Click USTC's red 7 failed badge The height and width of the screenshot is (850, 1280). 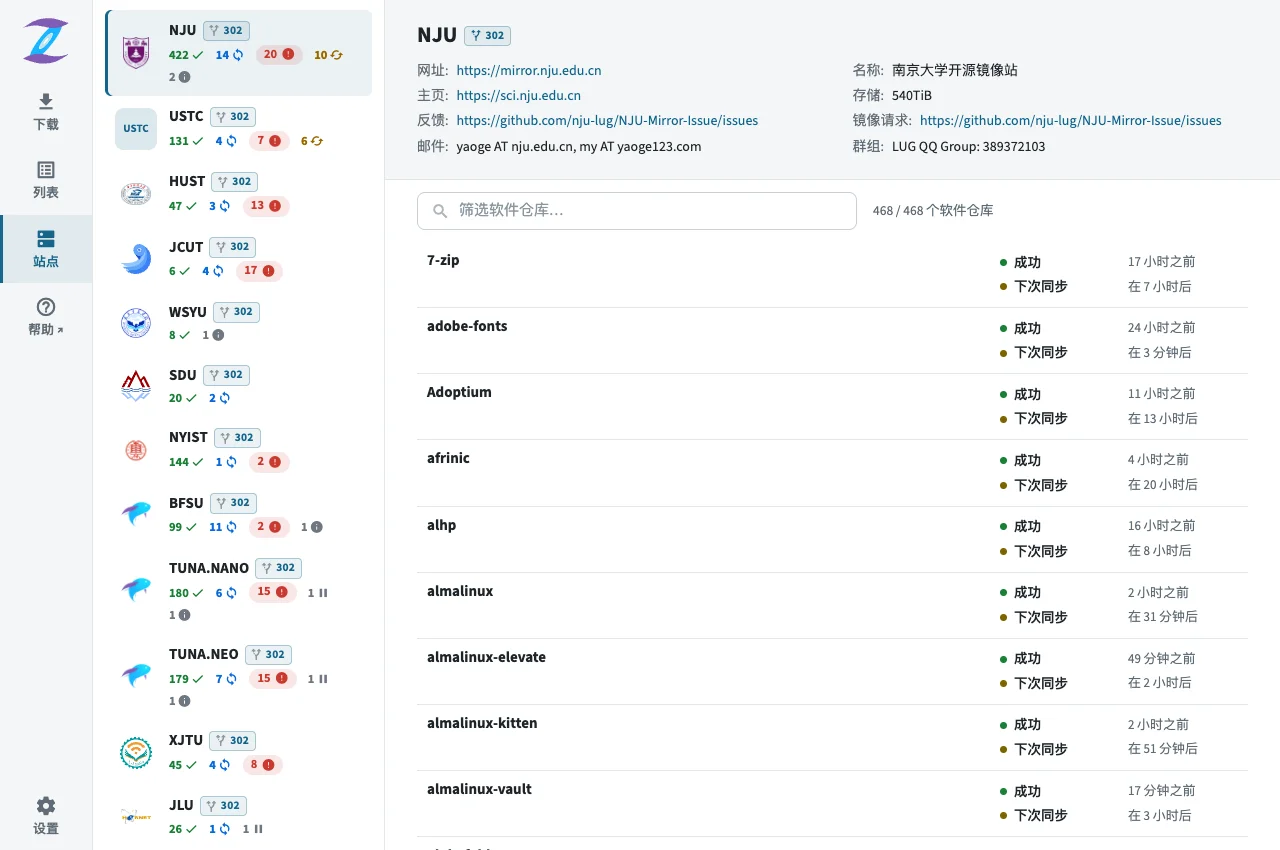tap(271, 141)
